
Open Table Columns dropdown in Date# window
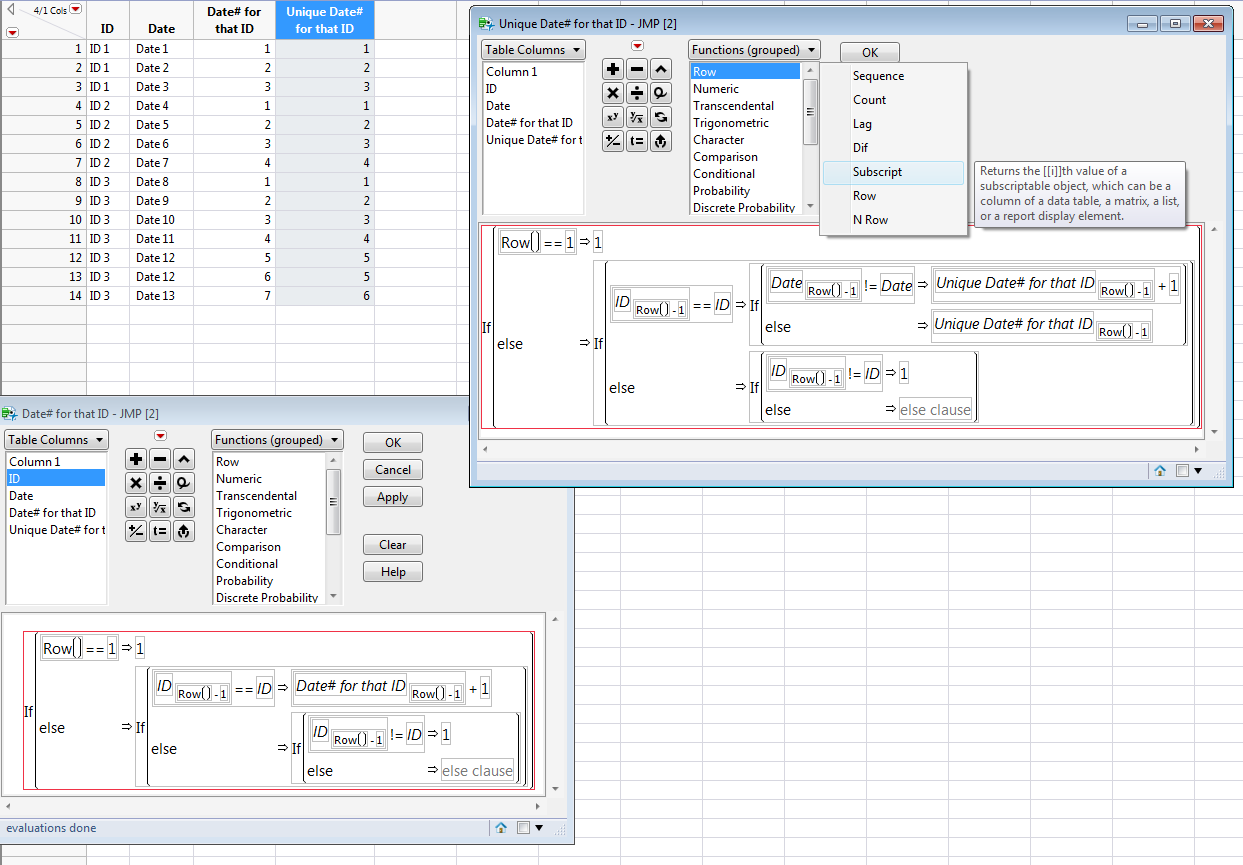(x=56, y=440)
